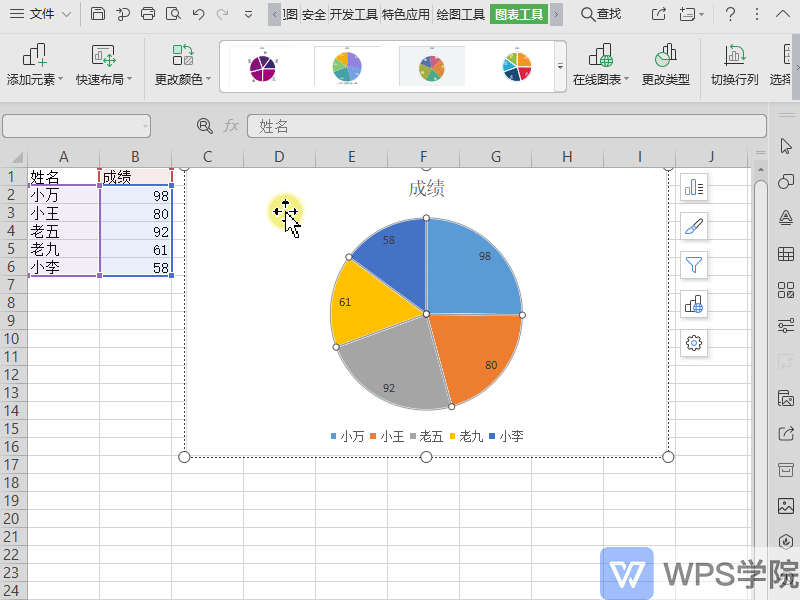Select the third pie chart style with gray background
This screenshot has width=800, height=600.
tap(432, 67)
